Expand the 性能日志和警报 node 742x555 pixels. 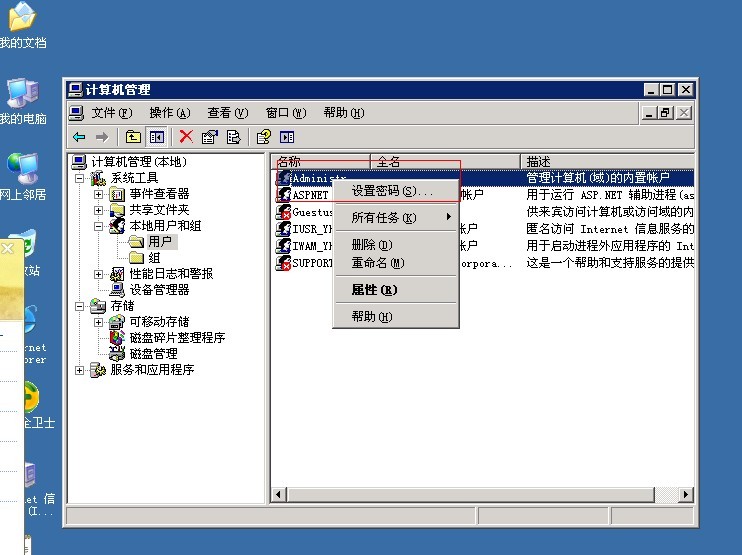[x=98, y=274]
